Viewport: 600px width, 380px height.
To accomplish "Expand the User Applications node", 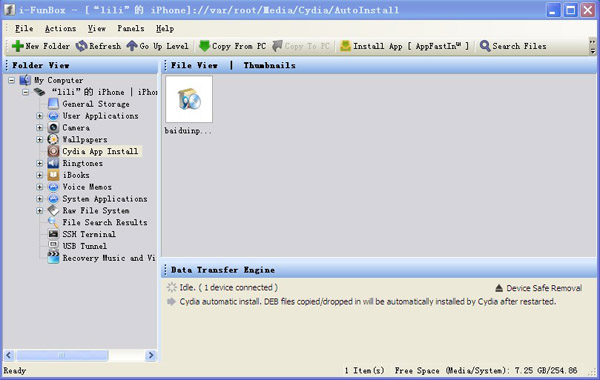I will click(x=40, y=116).
